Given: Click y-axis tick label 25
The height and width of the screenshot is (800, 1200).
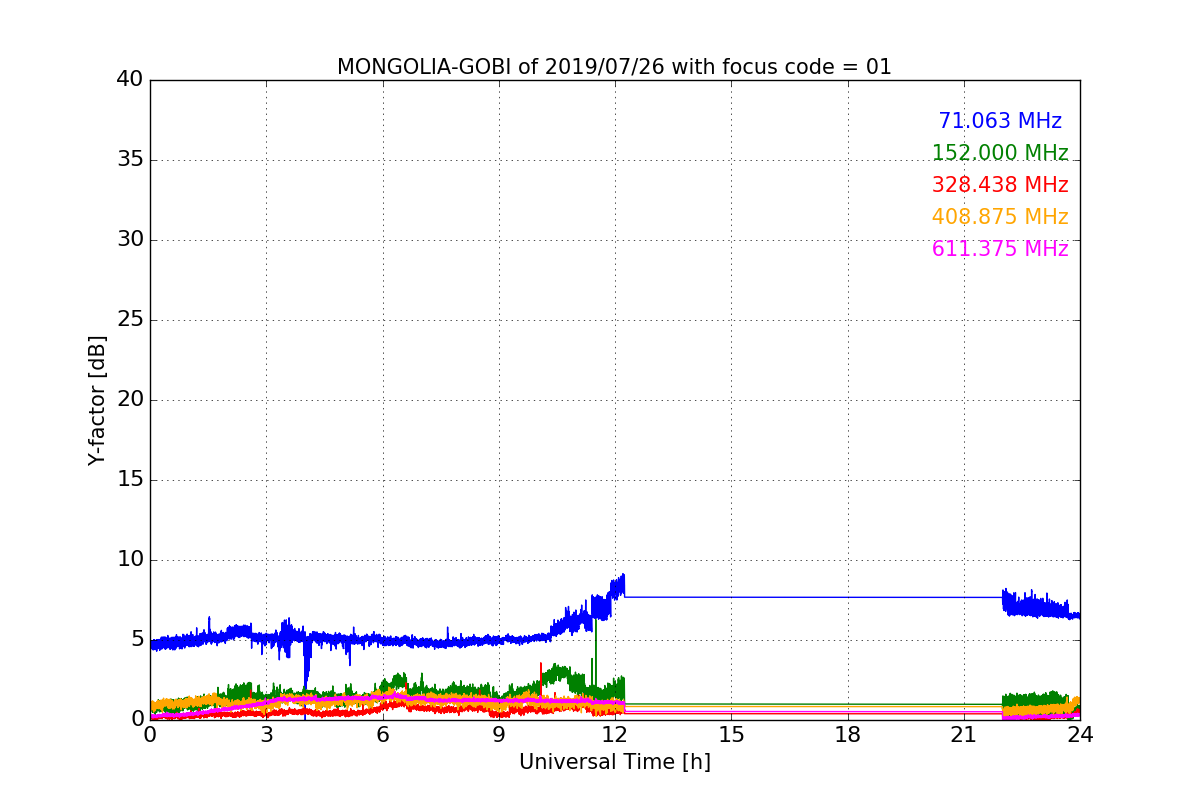Looking at the screenshot, I should coord(130,319).
